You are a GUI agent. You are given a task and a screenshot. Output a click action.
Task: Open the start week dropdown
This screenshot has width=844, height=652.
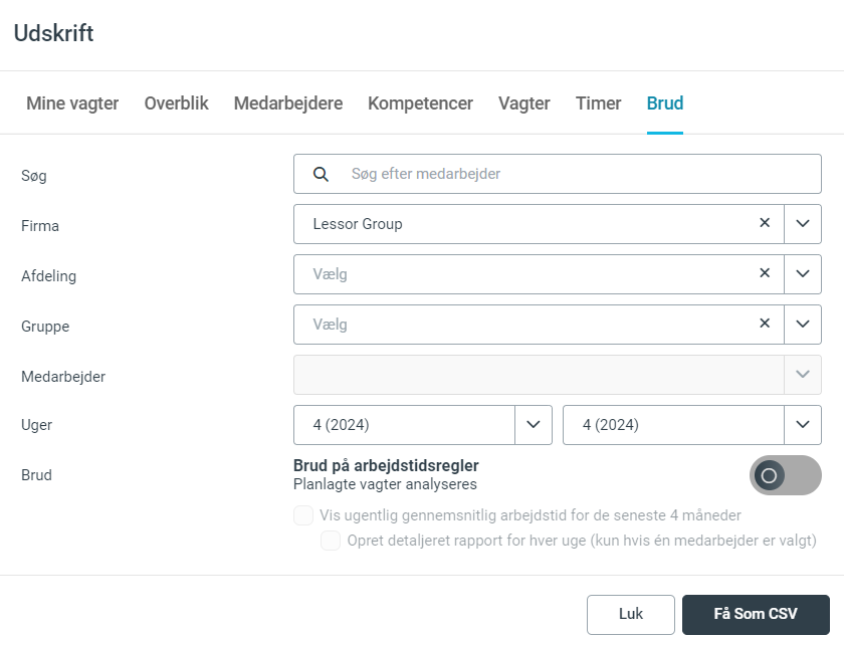coord(532,424)
